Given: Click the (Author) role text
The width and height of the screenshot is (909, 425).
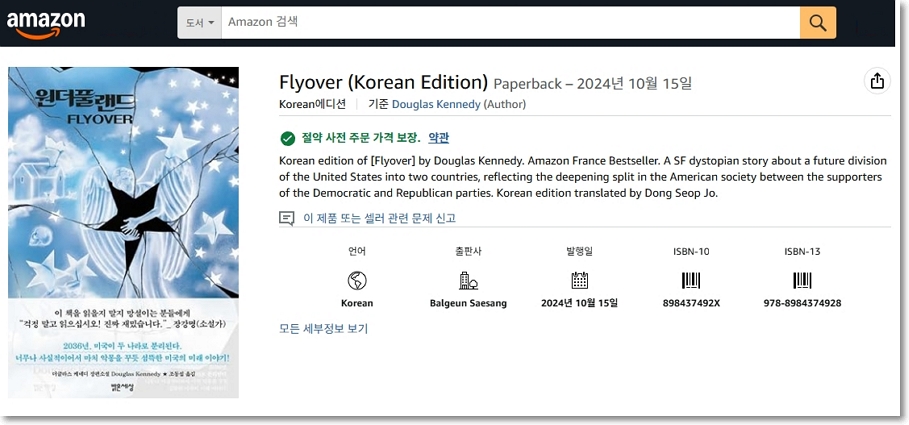Looking at the screenshot, I should 504,104.
